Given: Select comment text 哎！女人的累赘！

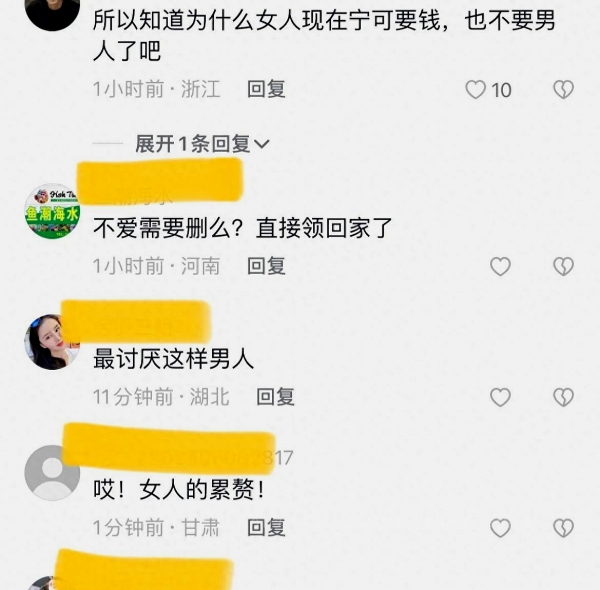Looking at the screenshot, I should [179, 490].
